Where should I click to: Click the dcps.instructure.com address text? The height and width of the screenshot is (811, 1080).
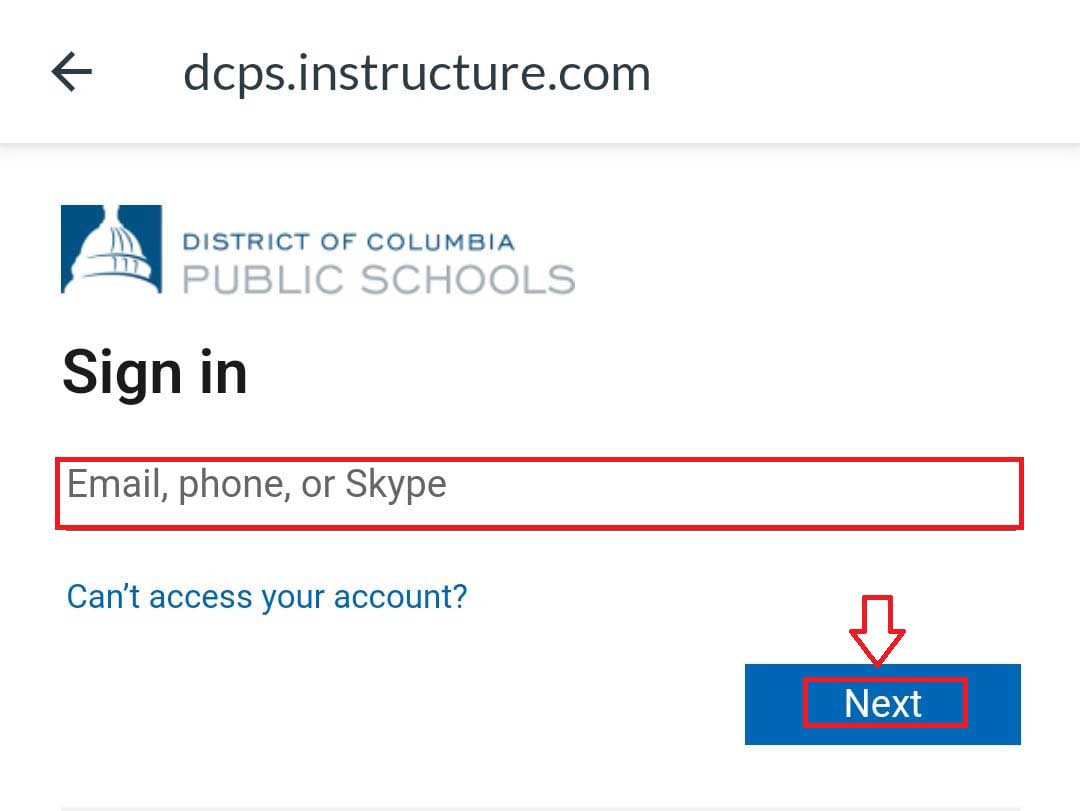click(x=416, y=73)
